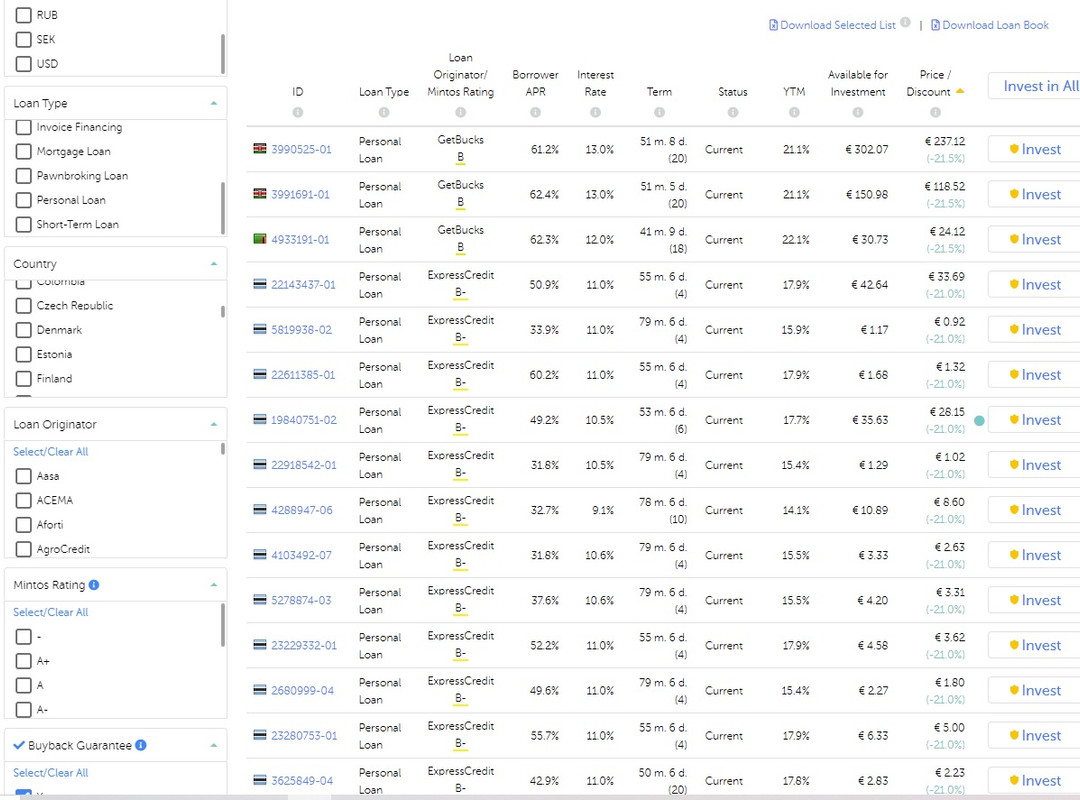Viewport: 1080px width, 800px height.
Task: Invest in loan 3990525-01
Action: point(1034,149)
